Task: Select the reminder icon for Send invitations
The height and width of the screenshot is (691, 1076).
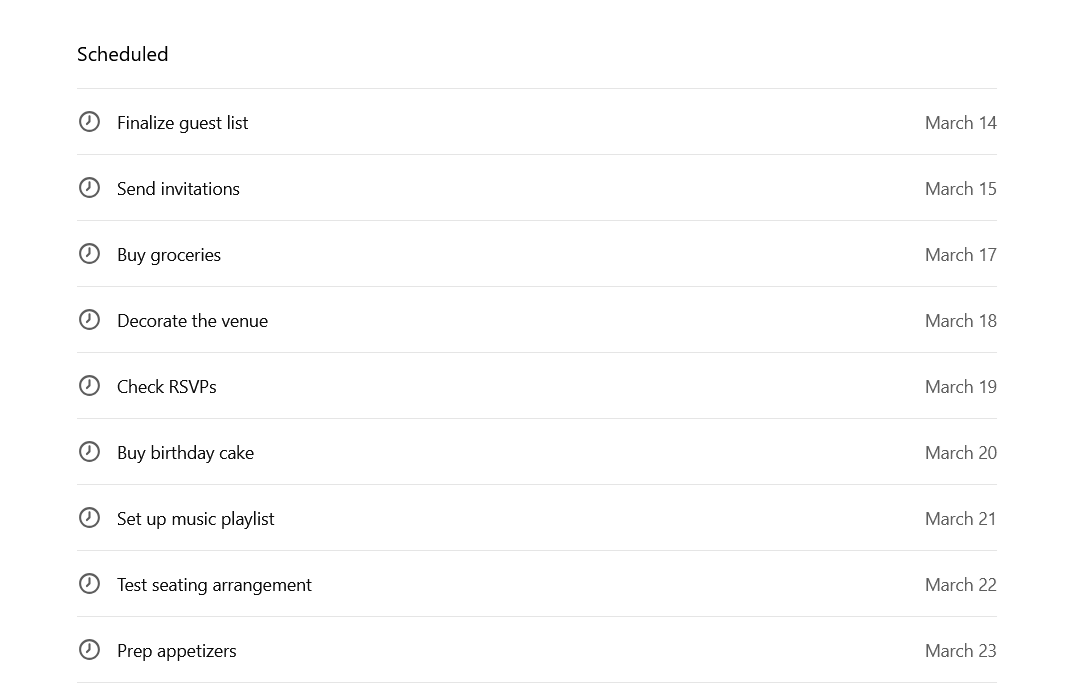Action: coord(89,187)
